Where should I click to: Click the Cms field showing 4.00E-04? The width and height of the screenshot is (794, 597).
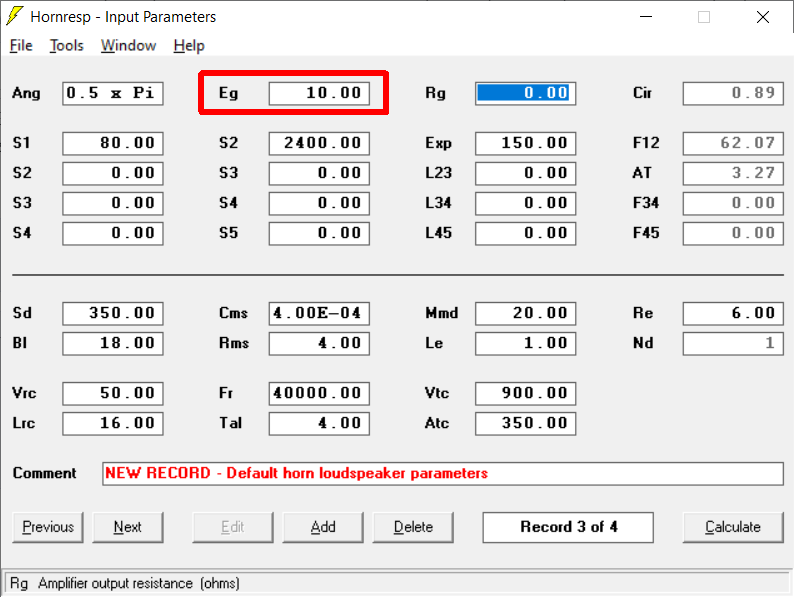pyautogui.click(x=319, y=313)
